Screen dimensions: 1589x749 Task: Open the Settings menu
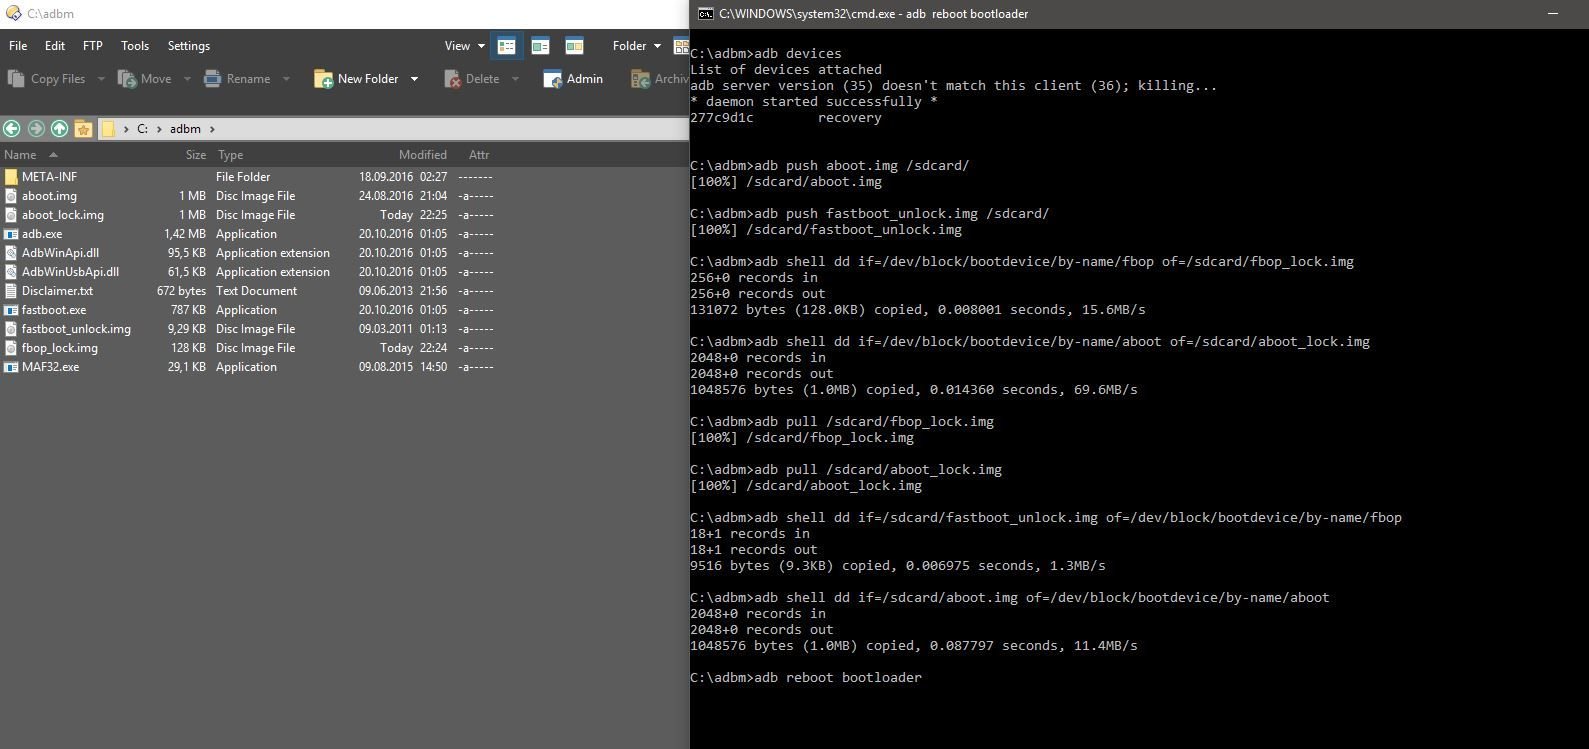[189, 46]
